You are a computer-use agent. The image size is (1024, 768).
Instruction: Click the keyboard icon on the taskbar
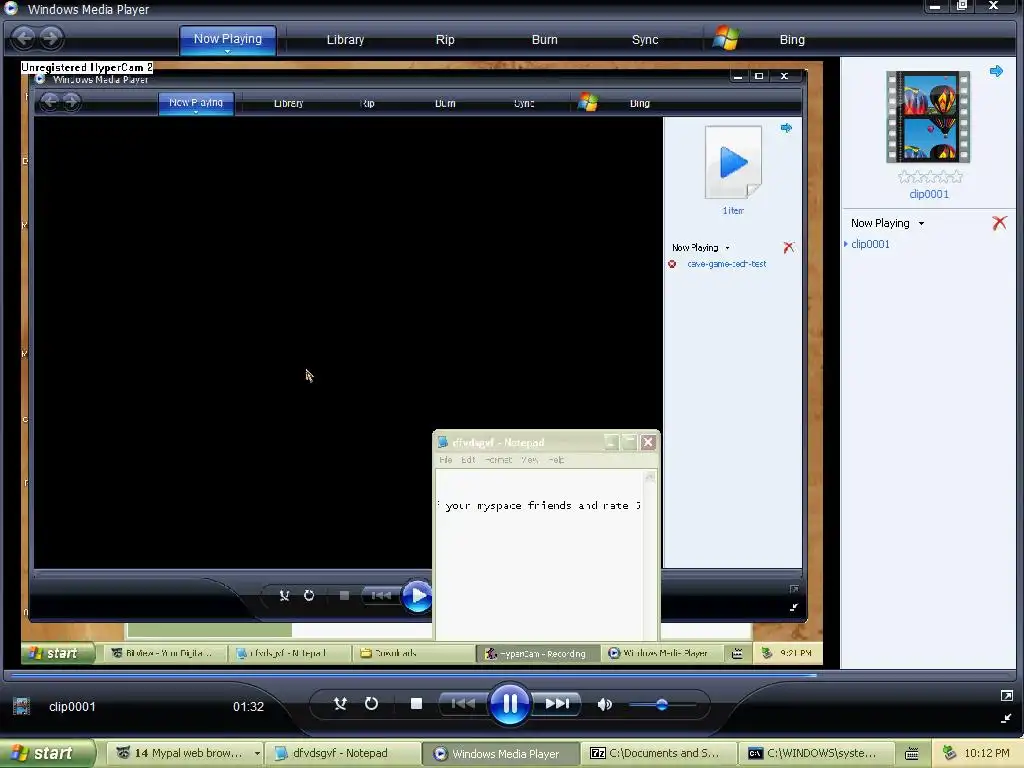pyautogui.click(x=912, y=754)
